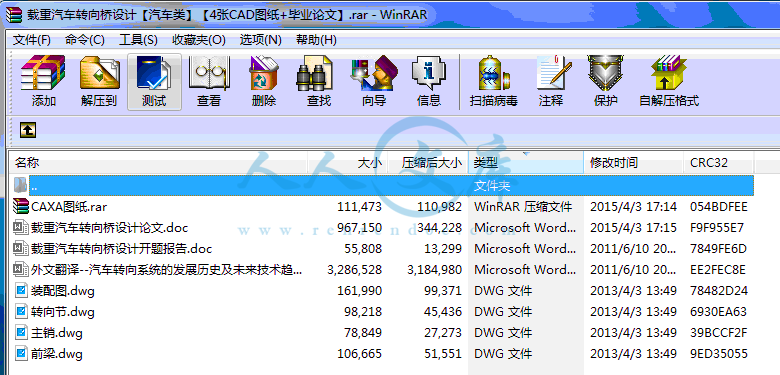The image size is (780, 375).
Task: Select 前梁.dwg file icon
Action: pyautogui.click(x=21, y=354)
